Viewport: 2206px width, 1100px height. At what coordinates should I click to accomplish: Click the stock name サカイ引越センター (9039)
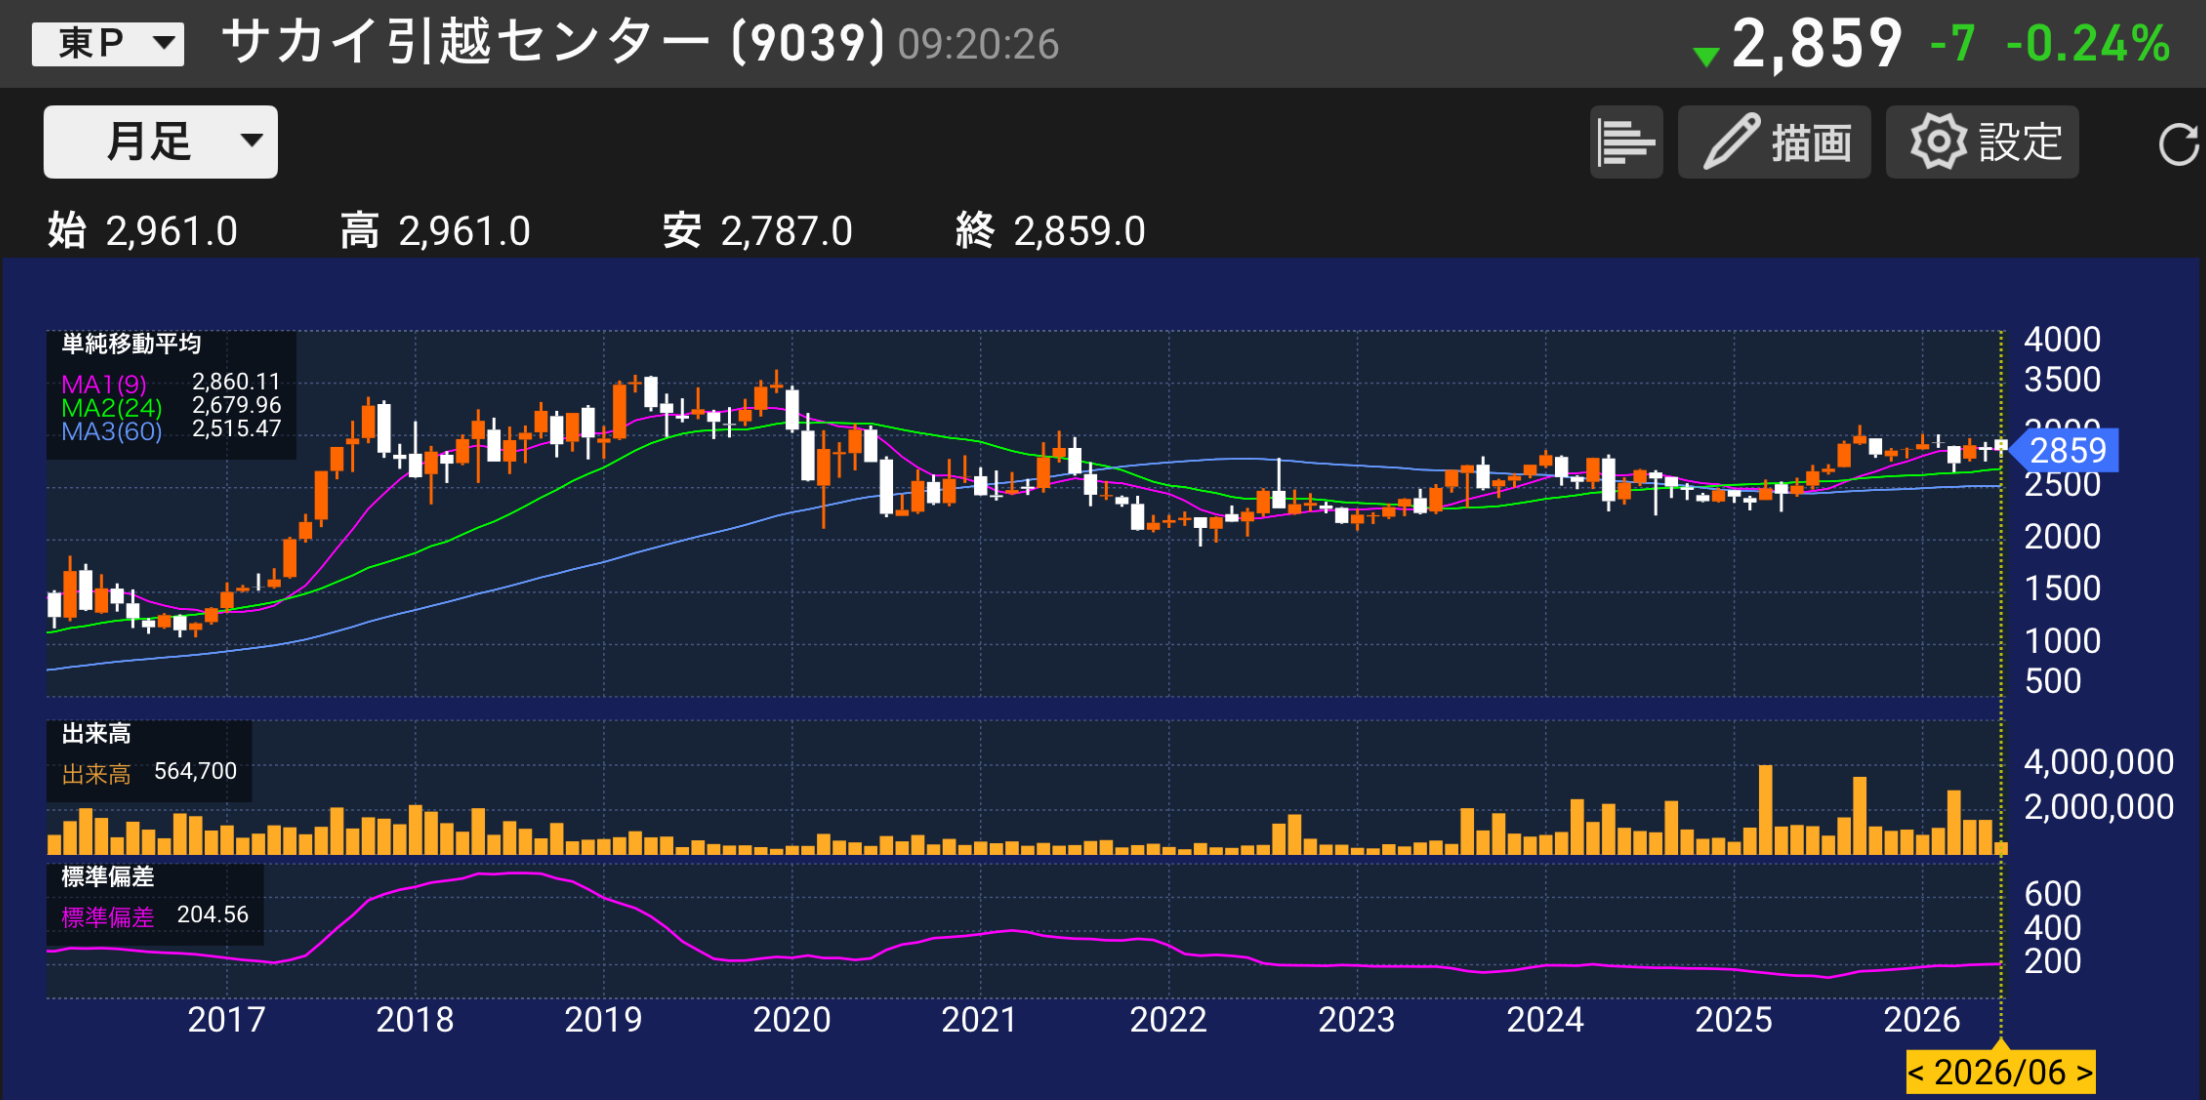coord(553,43)
